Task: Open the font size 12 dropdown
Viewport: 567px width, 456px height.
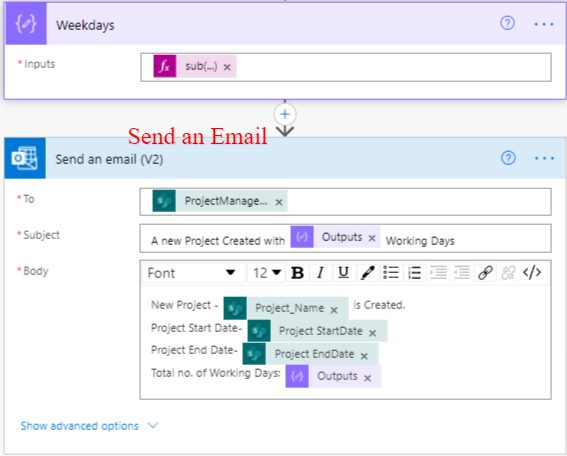Action: tap(267, 273)
